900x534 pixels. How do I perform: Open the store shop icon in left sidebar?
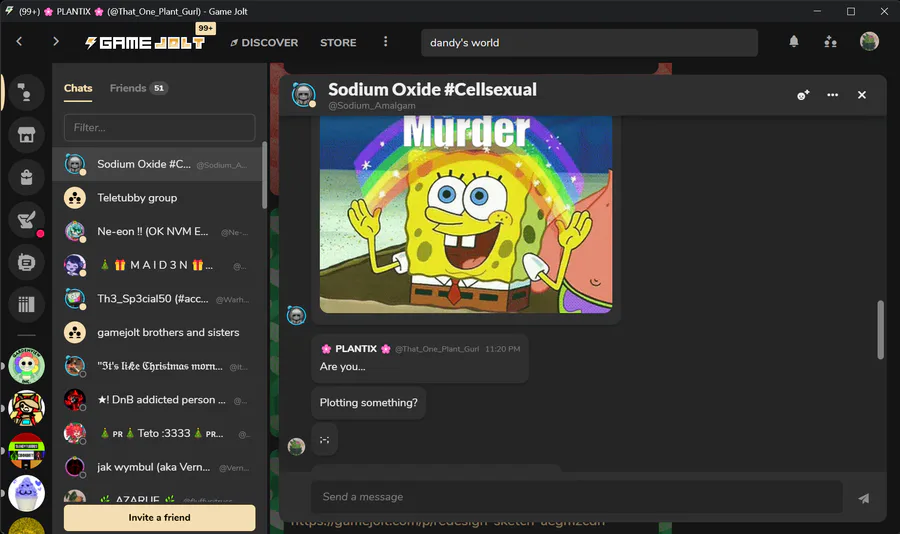tap(26, 135)
